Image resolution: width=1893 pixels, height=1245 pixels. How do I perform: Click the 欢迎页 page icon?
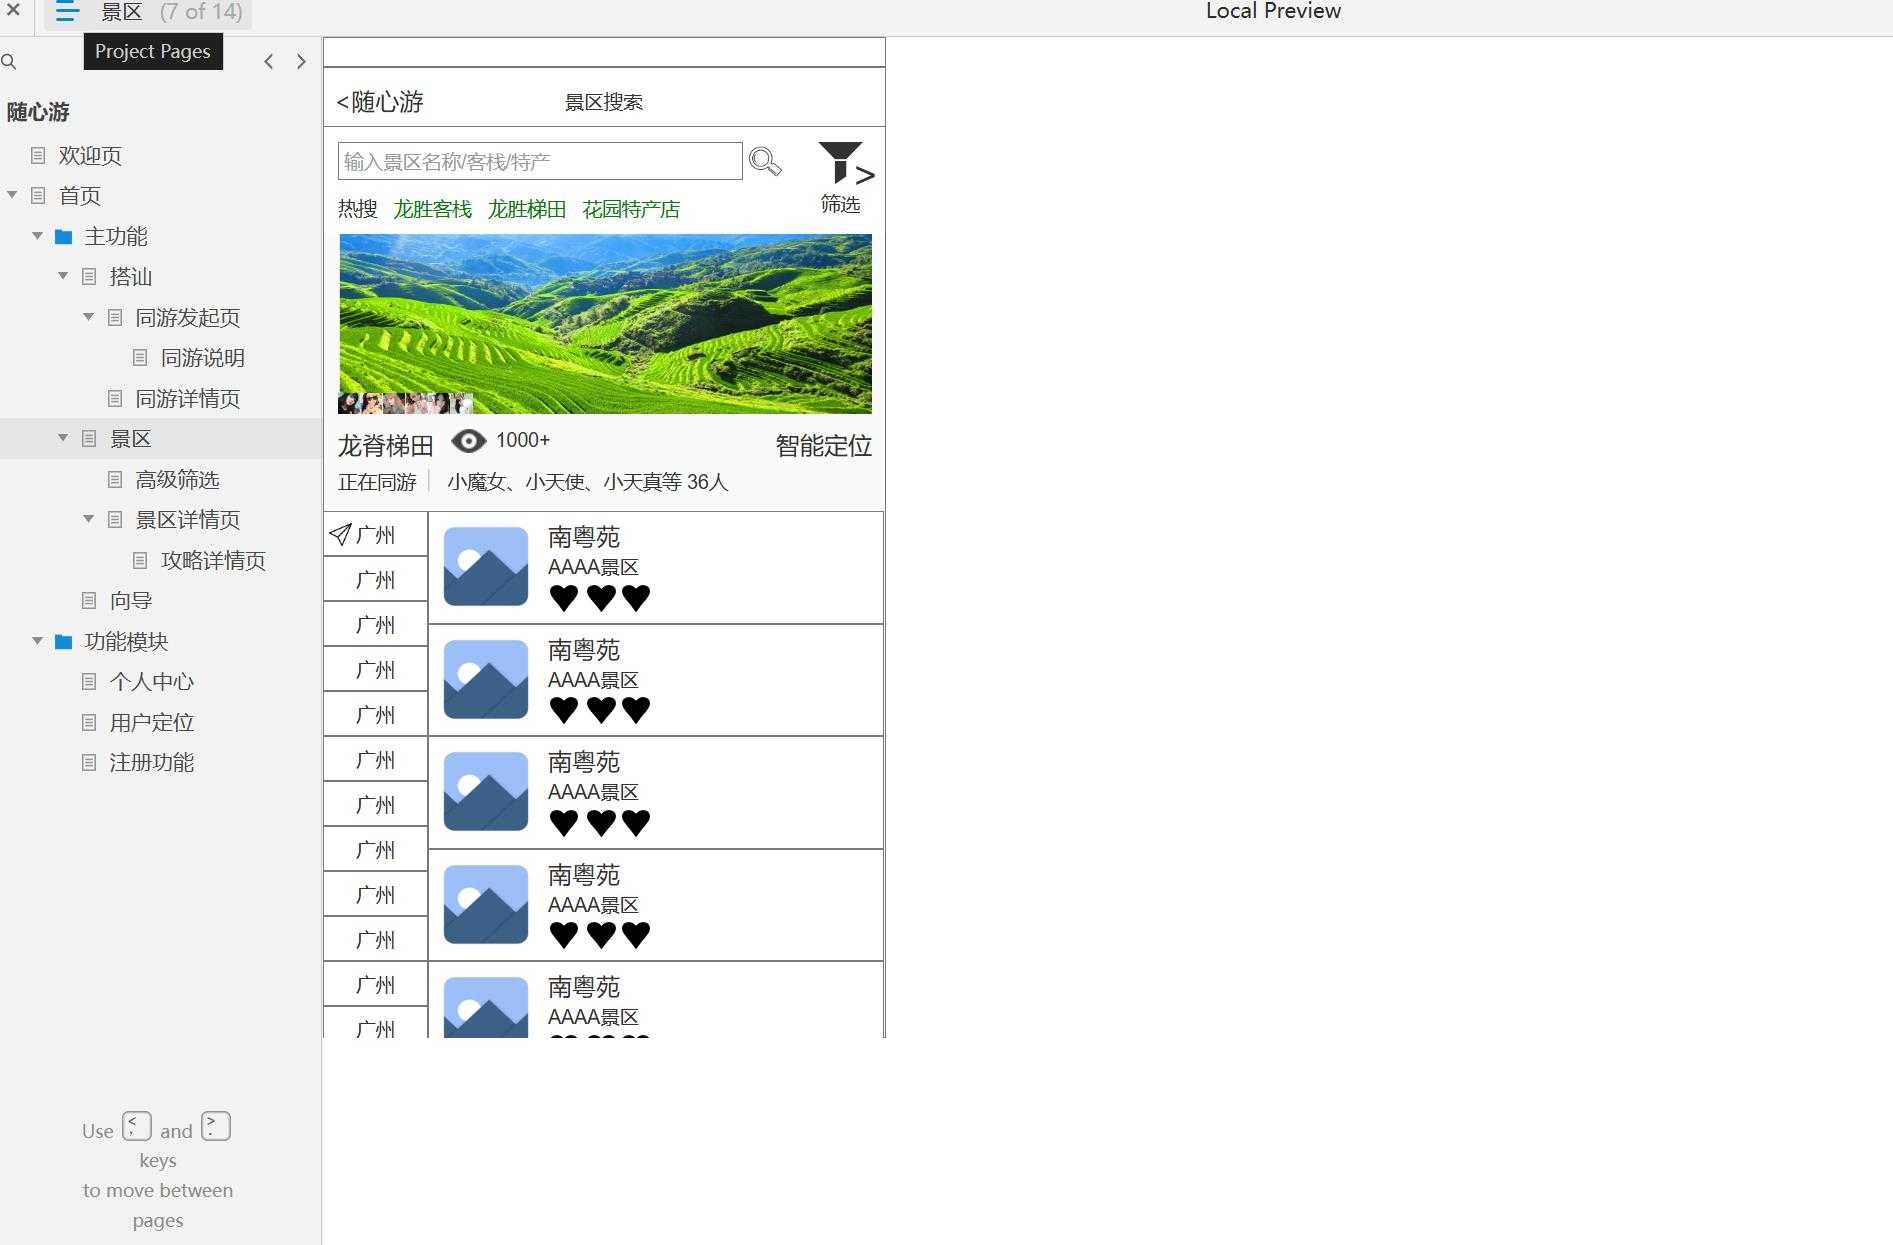[38, 156]
